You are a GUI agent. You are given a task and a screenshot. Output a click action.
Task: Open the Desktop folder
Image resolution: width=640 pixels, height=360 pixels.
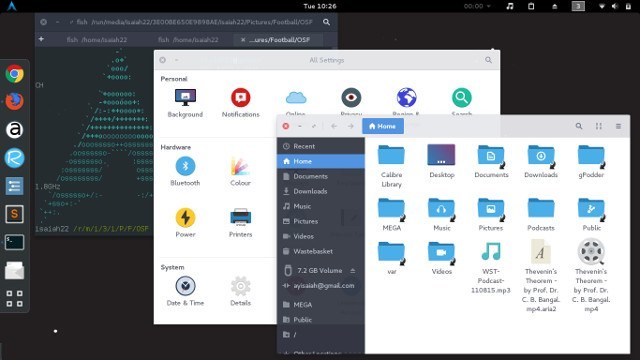pyautogui.click(x=441, y=161)
